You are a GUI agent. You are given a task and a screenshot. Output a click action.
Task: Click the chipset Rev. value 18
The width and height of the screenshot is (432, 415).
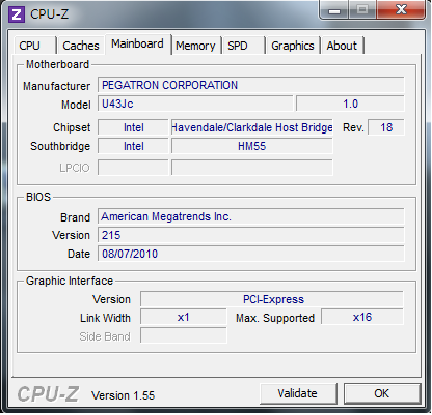pos(386,127)
